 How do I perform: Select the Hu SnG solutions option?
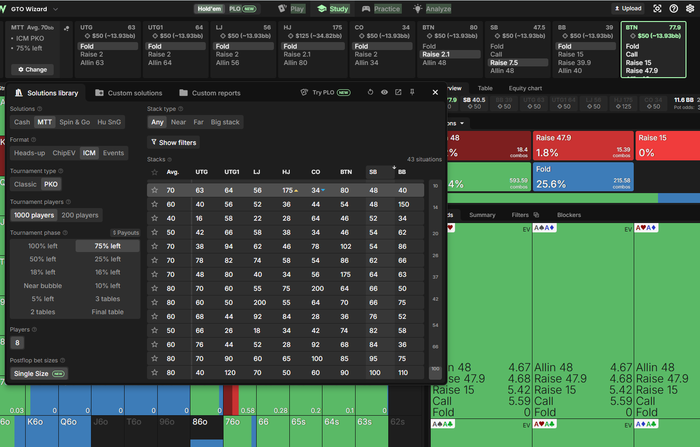point(109,122)
